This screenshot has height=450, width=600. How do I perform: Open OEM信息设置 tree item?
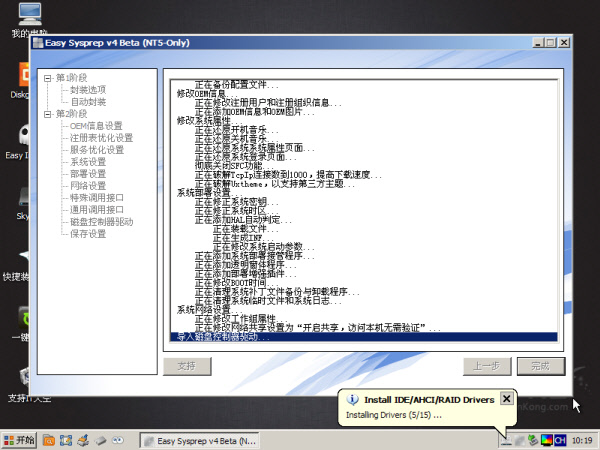[x=96, y=126]
